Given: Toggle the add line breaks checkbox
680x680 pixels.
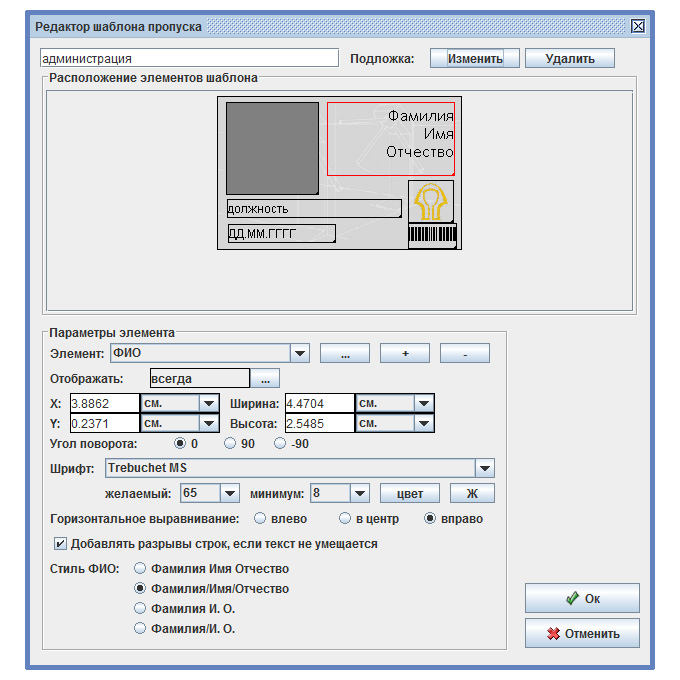Looking at the screenshot, I should point(60,544).
